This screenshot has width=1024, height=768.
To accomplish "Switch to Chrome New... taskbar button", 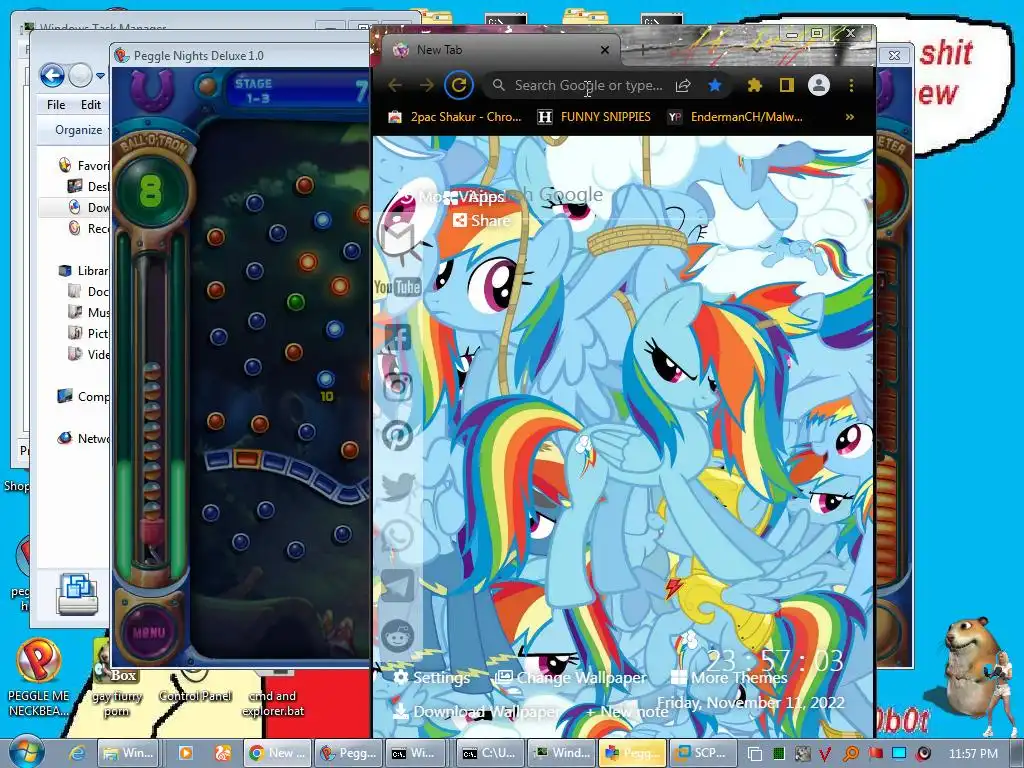I will [277, 753].
